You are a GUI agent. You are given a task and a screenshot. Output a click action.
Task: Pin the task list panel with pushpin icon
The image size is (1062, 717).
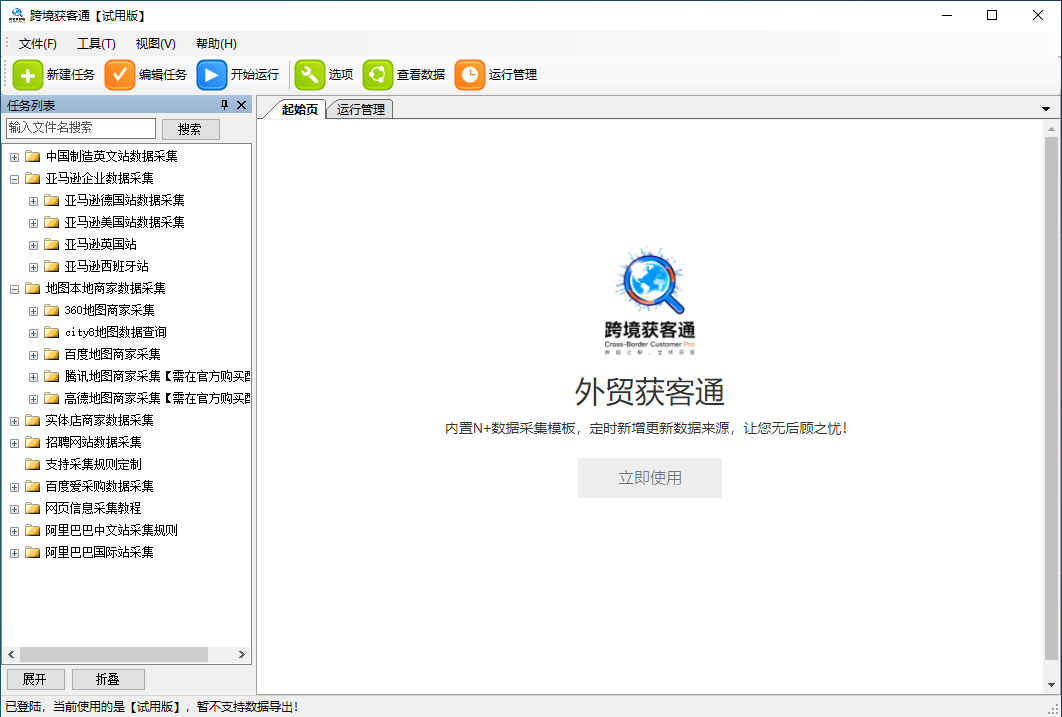[x=225, y=106]
